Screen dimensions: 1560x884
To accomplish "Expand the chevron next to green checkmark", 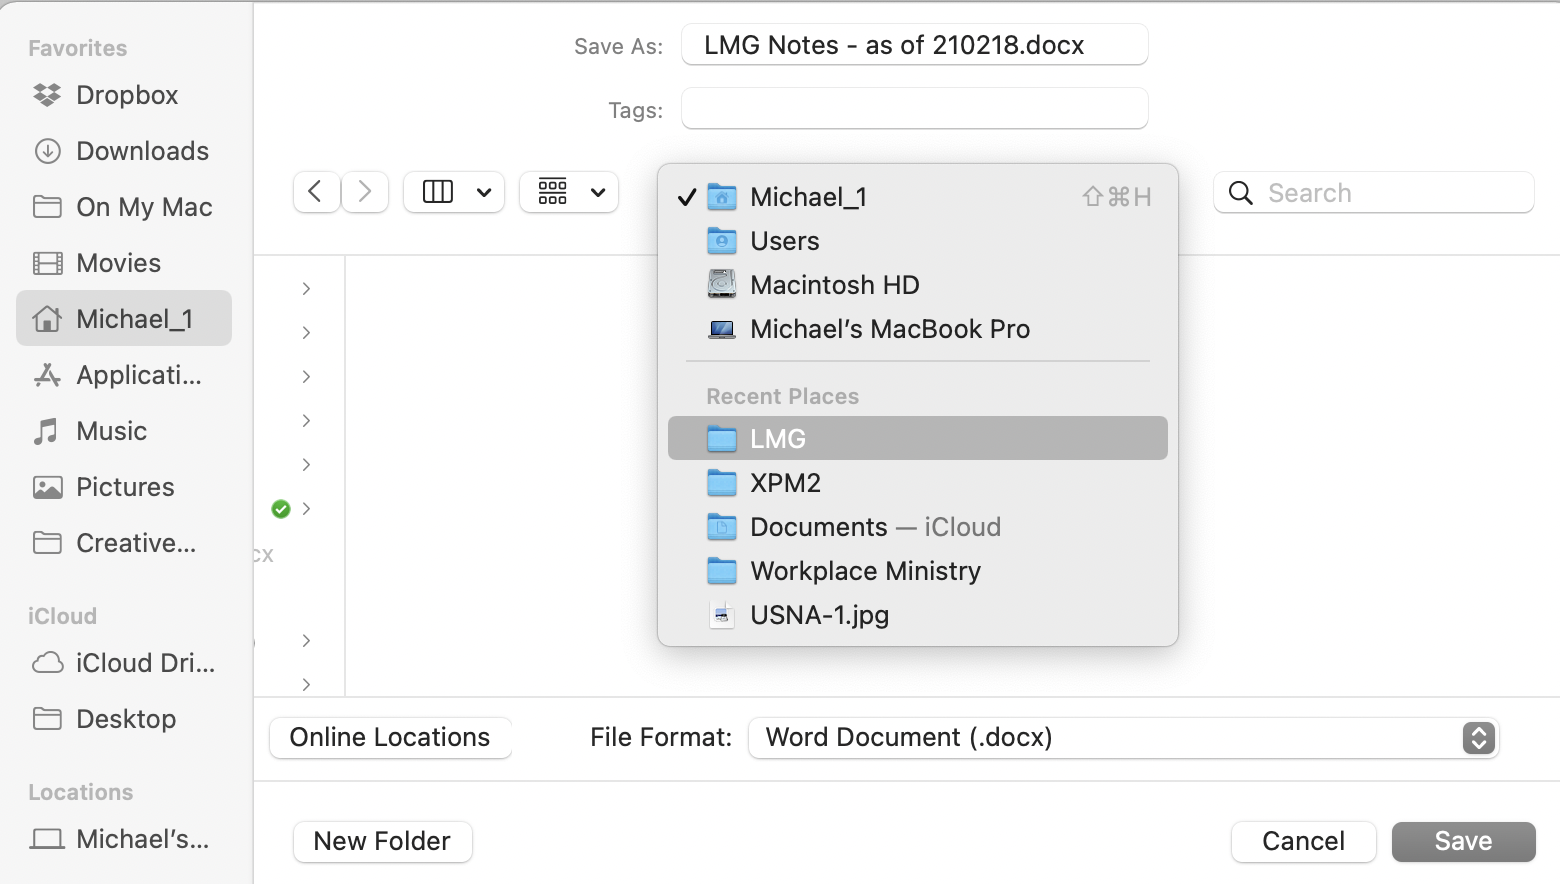I will (306, 509).
